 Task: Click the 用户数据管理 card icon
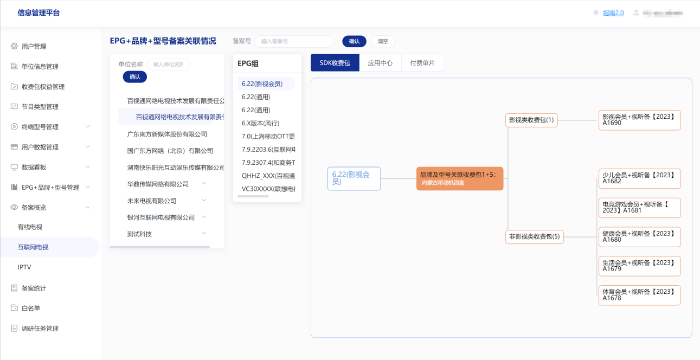click(x=14, y=147)
